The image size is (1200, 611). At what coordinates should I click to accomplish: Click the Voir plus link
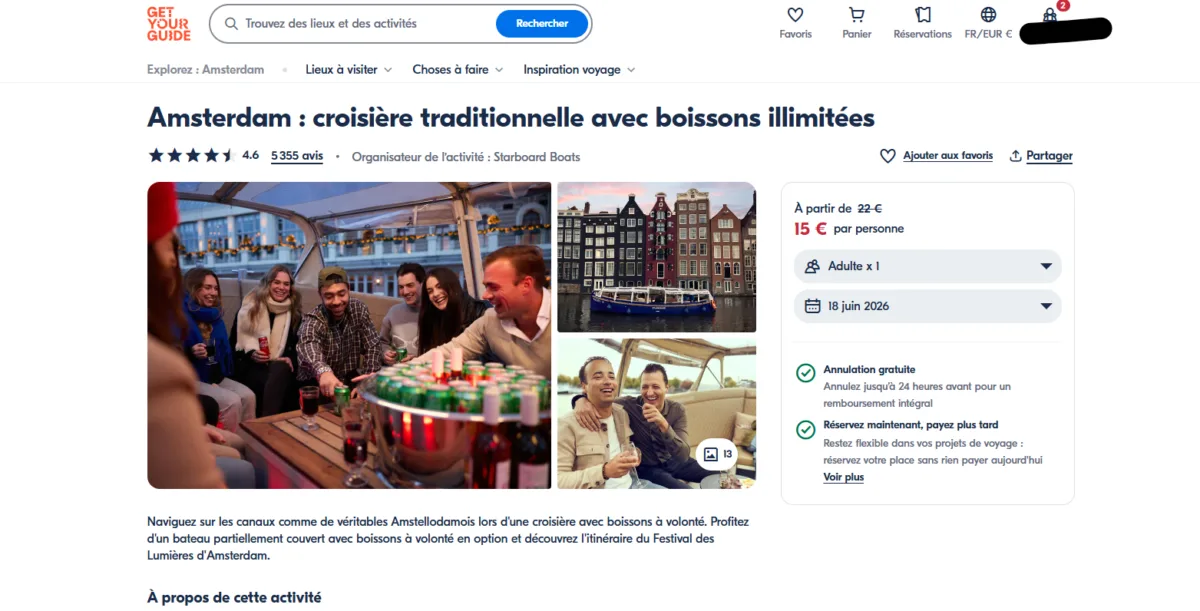844,477
